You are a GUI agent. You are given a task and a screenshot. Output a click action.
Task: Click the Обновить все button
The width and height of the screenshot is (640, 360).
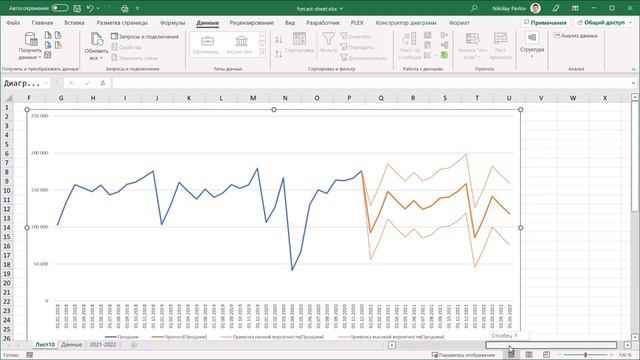(96, 46)
